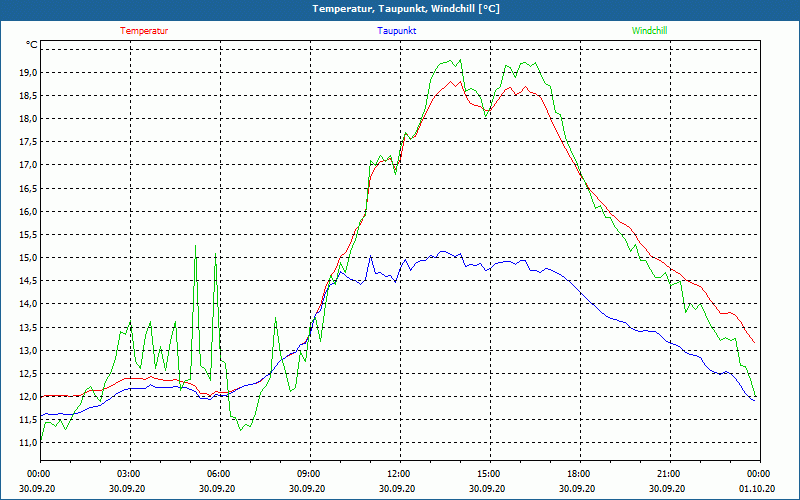The height and width of the screenshot is (500, 800).
Task: Select the 17,5 y-axis tick label
Action: [26, 142]
